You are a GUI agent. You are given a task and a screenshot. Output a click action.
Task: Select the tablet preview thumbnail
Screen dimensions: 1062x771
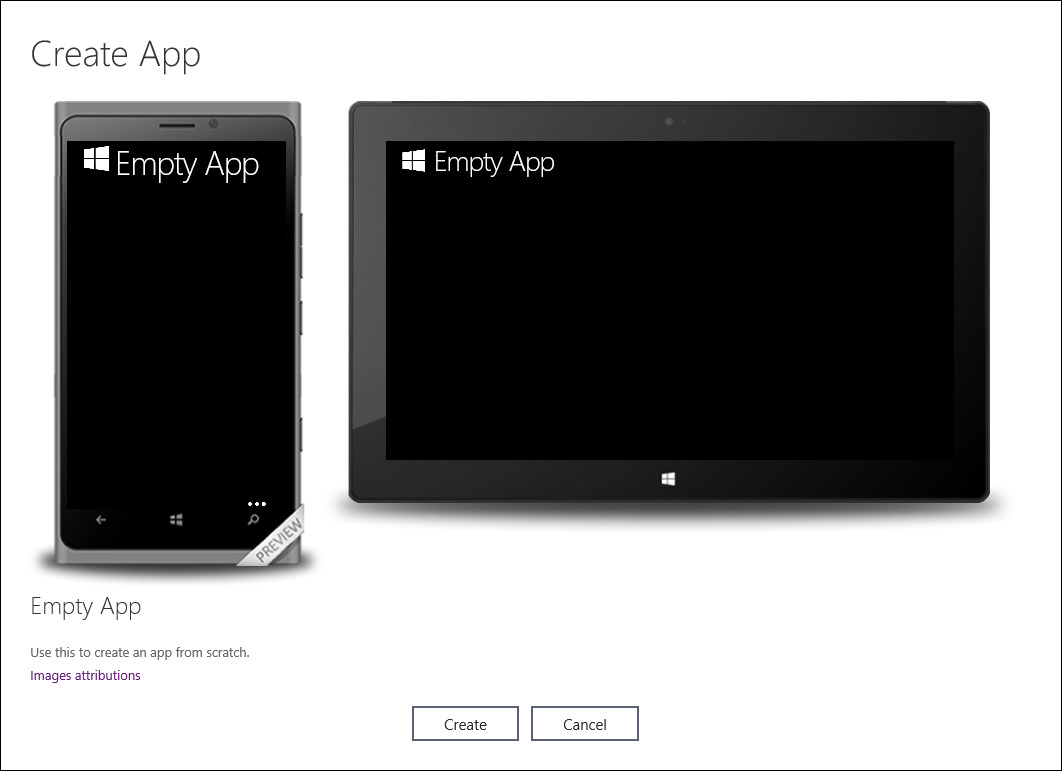pos(668,300)
